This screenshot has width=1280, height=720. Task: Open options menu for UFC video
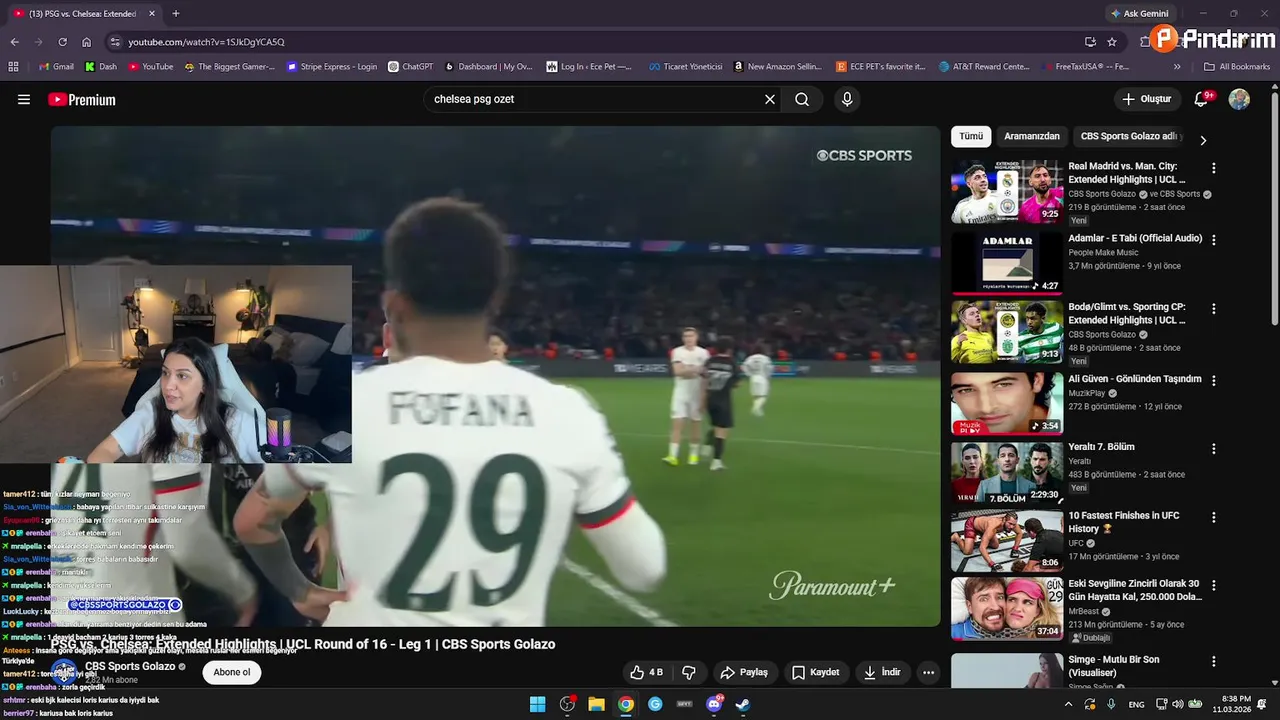pyautogui.click(x=1214, y=518)
